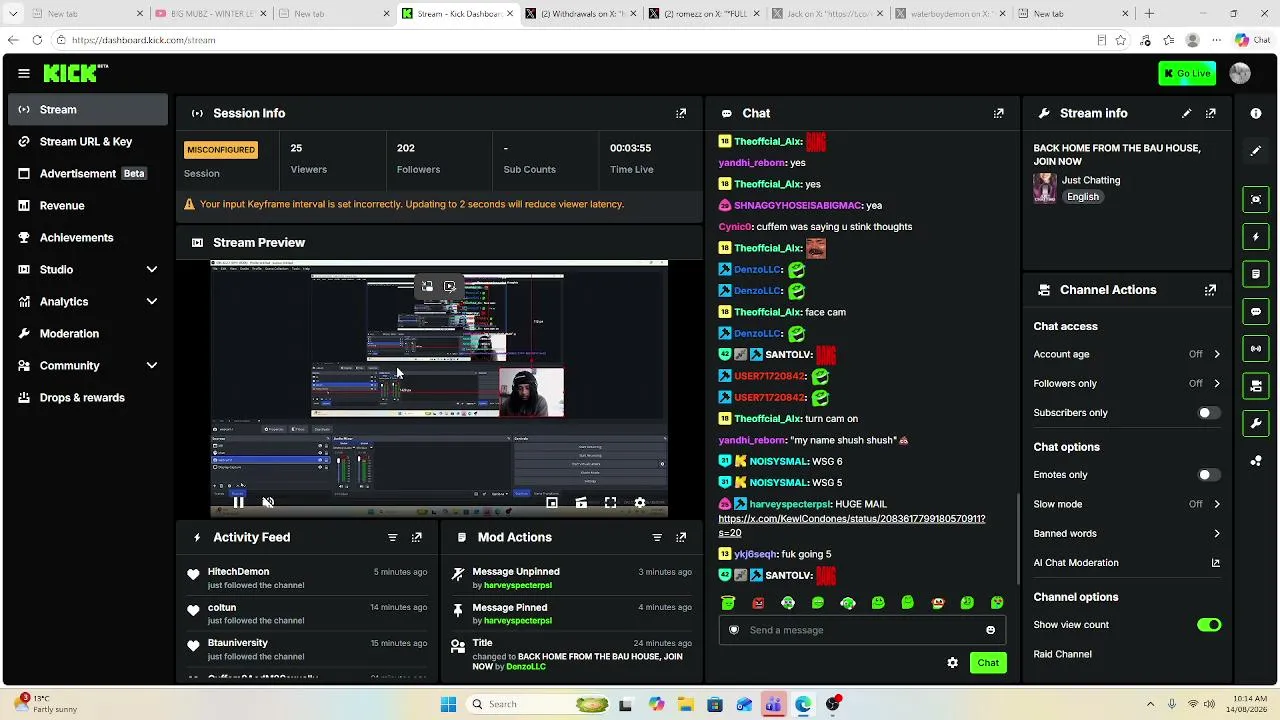Toggle the channel actions widget in right rail
Viewport: 1280px width, 720px height.
point(1256,386)
